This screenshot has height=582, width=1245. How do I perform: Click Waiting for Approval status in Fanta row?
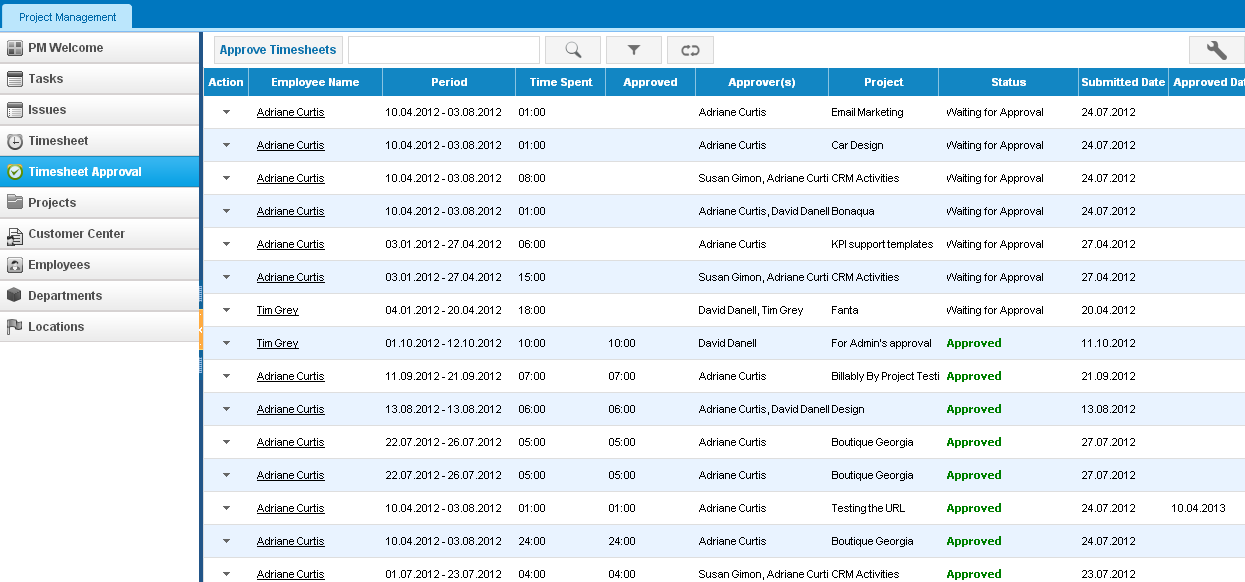pos(995,310)
